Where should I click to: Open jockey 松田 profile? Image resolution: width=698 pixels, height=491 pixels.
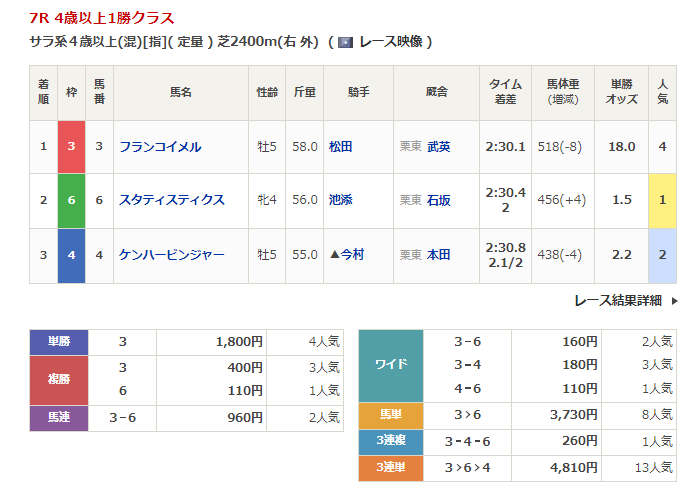[341, 147]
